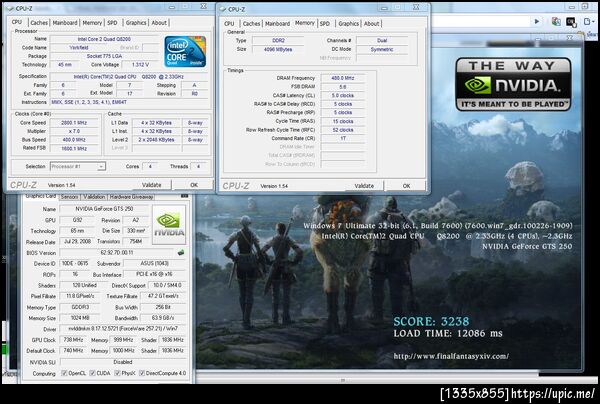This screenshot has width=600, height=404.
Task: Click the CAS# Latency '5.0 clocks' value
Action: tap(343, 95)
